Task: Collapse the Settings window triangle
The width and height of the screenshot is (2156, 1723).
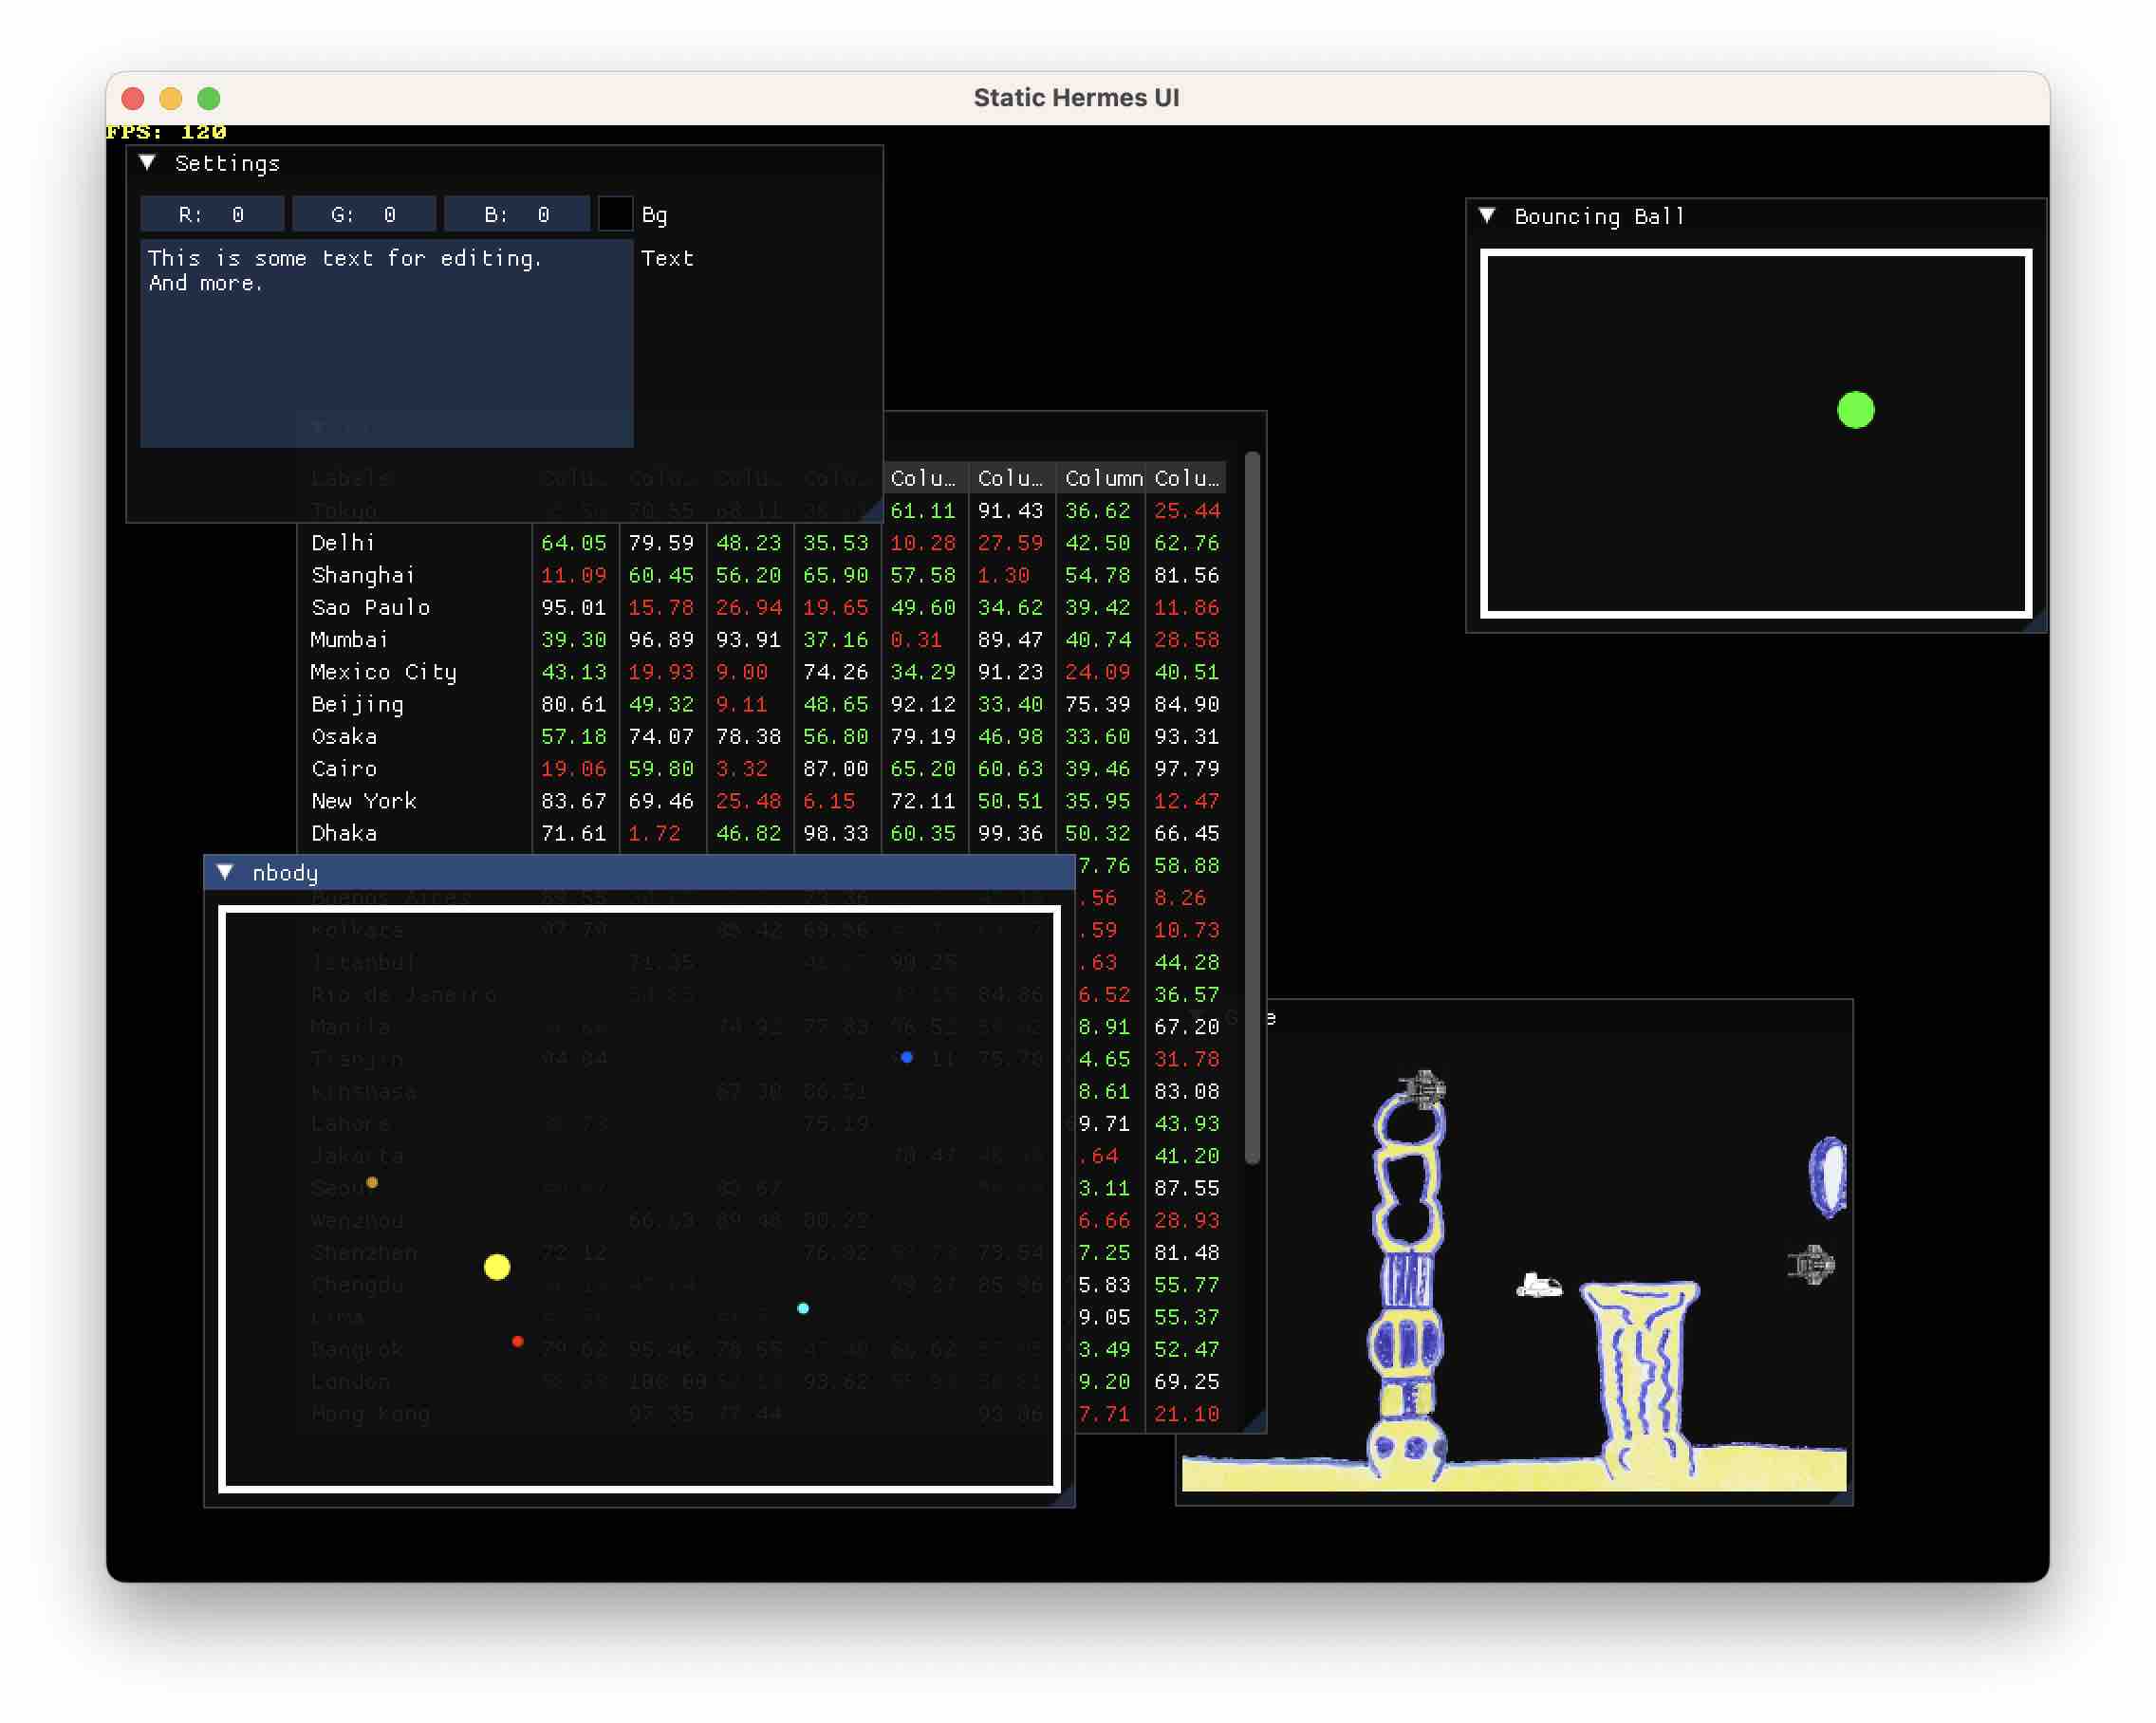Action: (147, 163)
